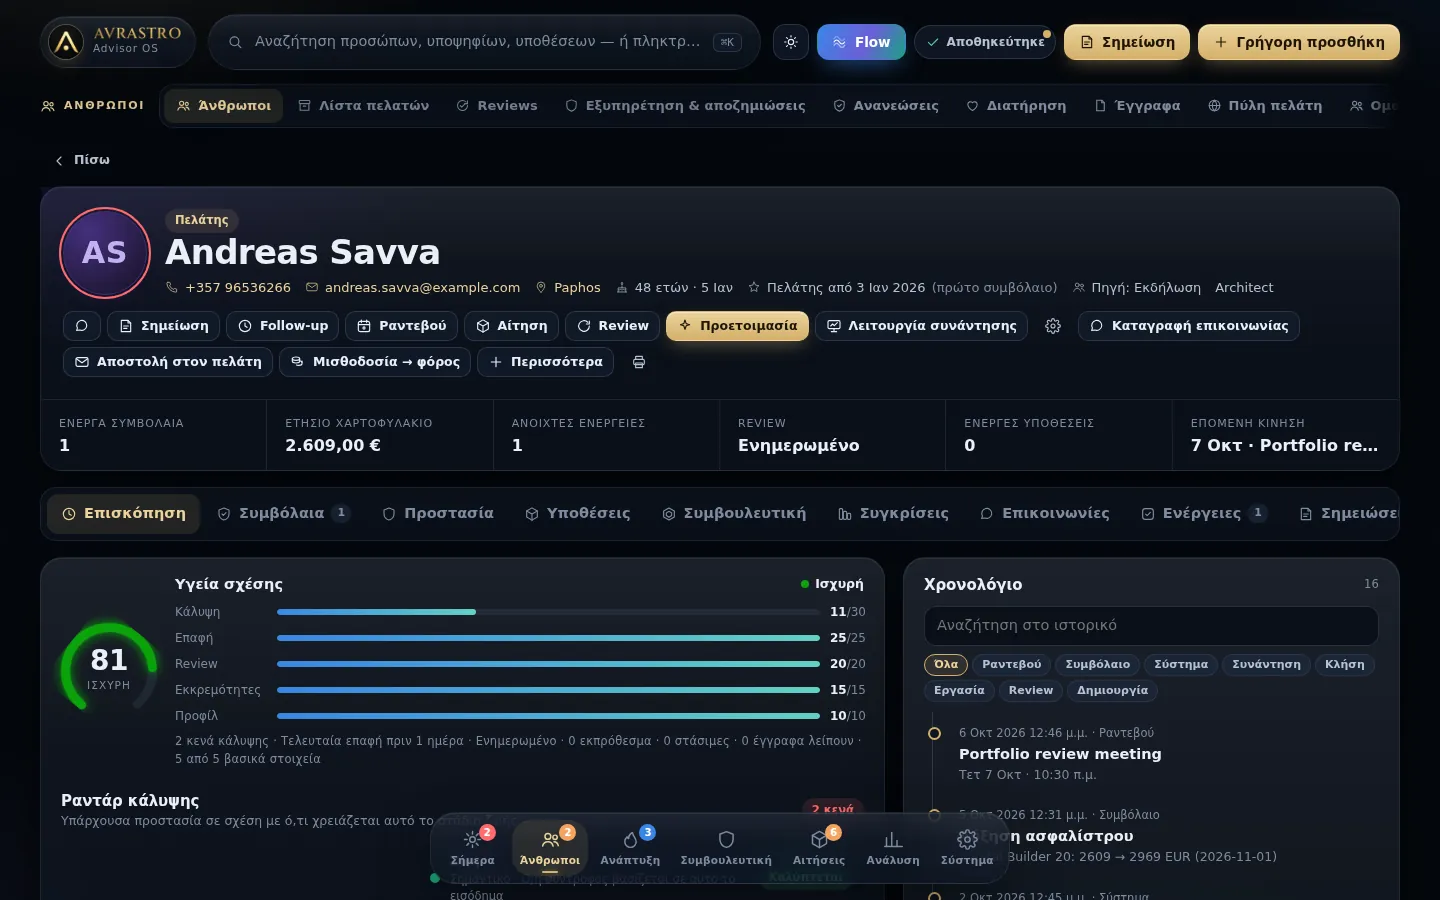Open Αιτήσεις in the bottom dock
The height and width of the screenshot is (900, 1440).
pyautogui.click(x=819, y=847)
